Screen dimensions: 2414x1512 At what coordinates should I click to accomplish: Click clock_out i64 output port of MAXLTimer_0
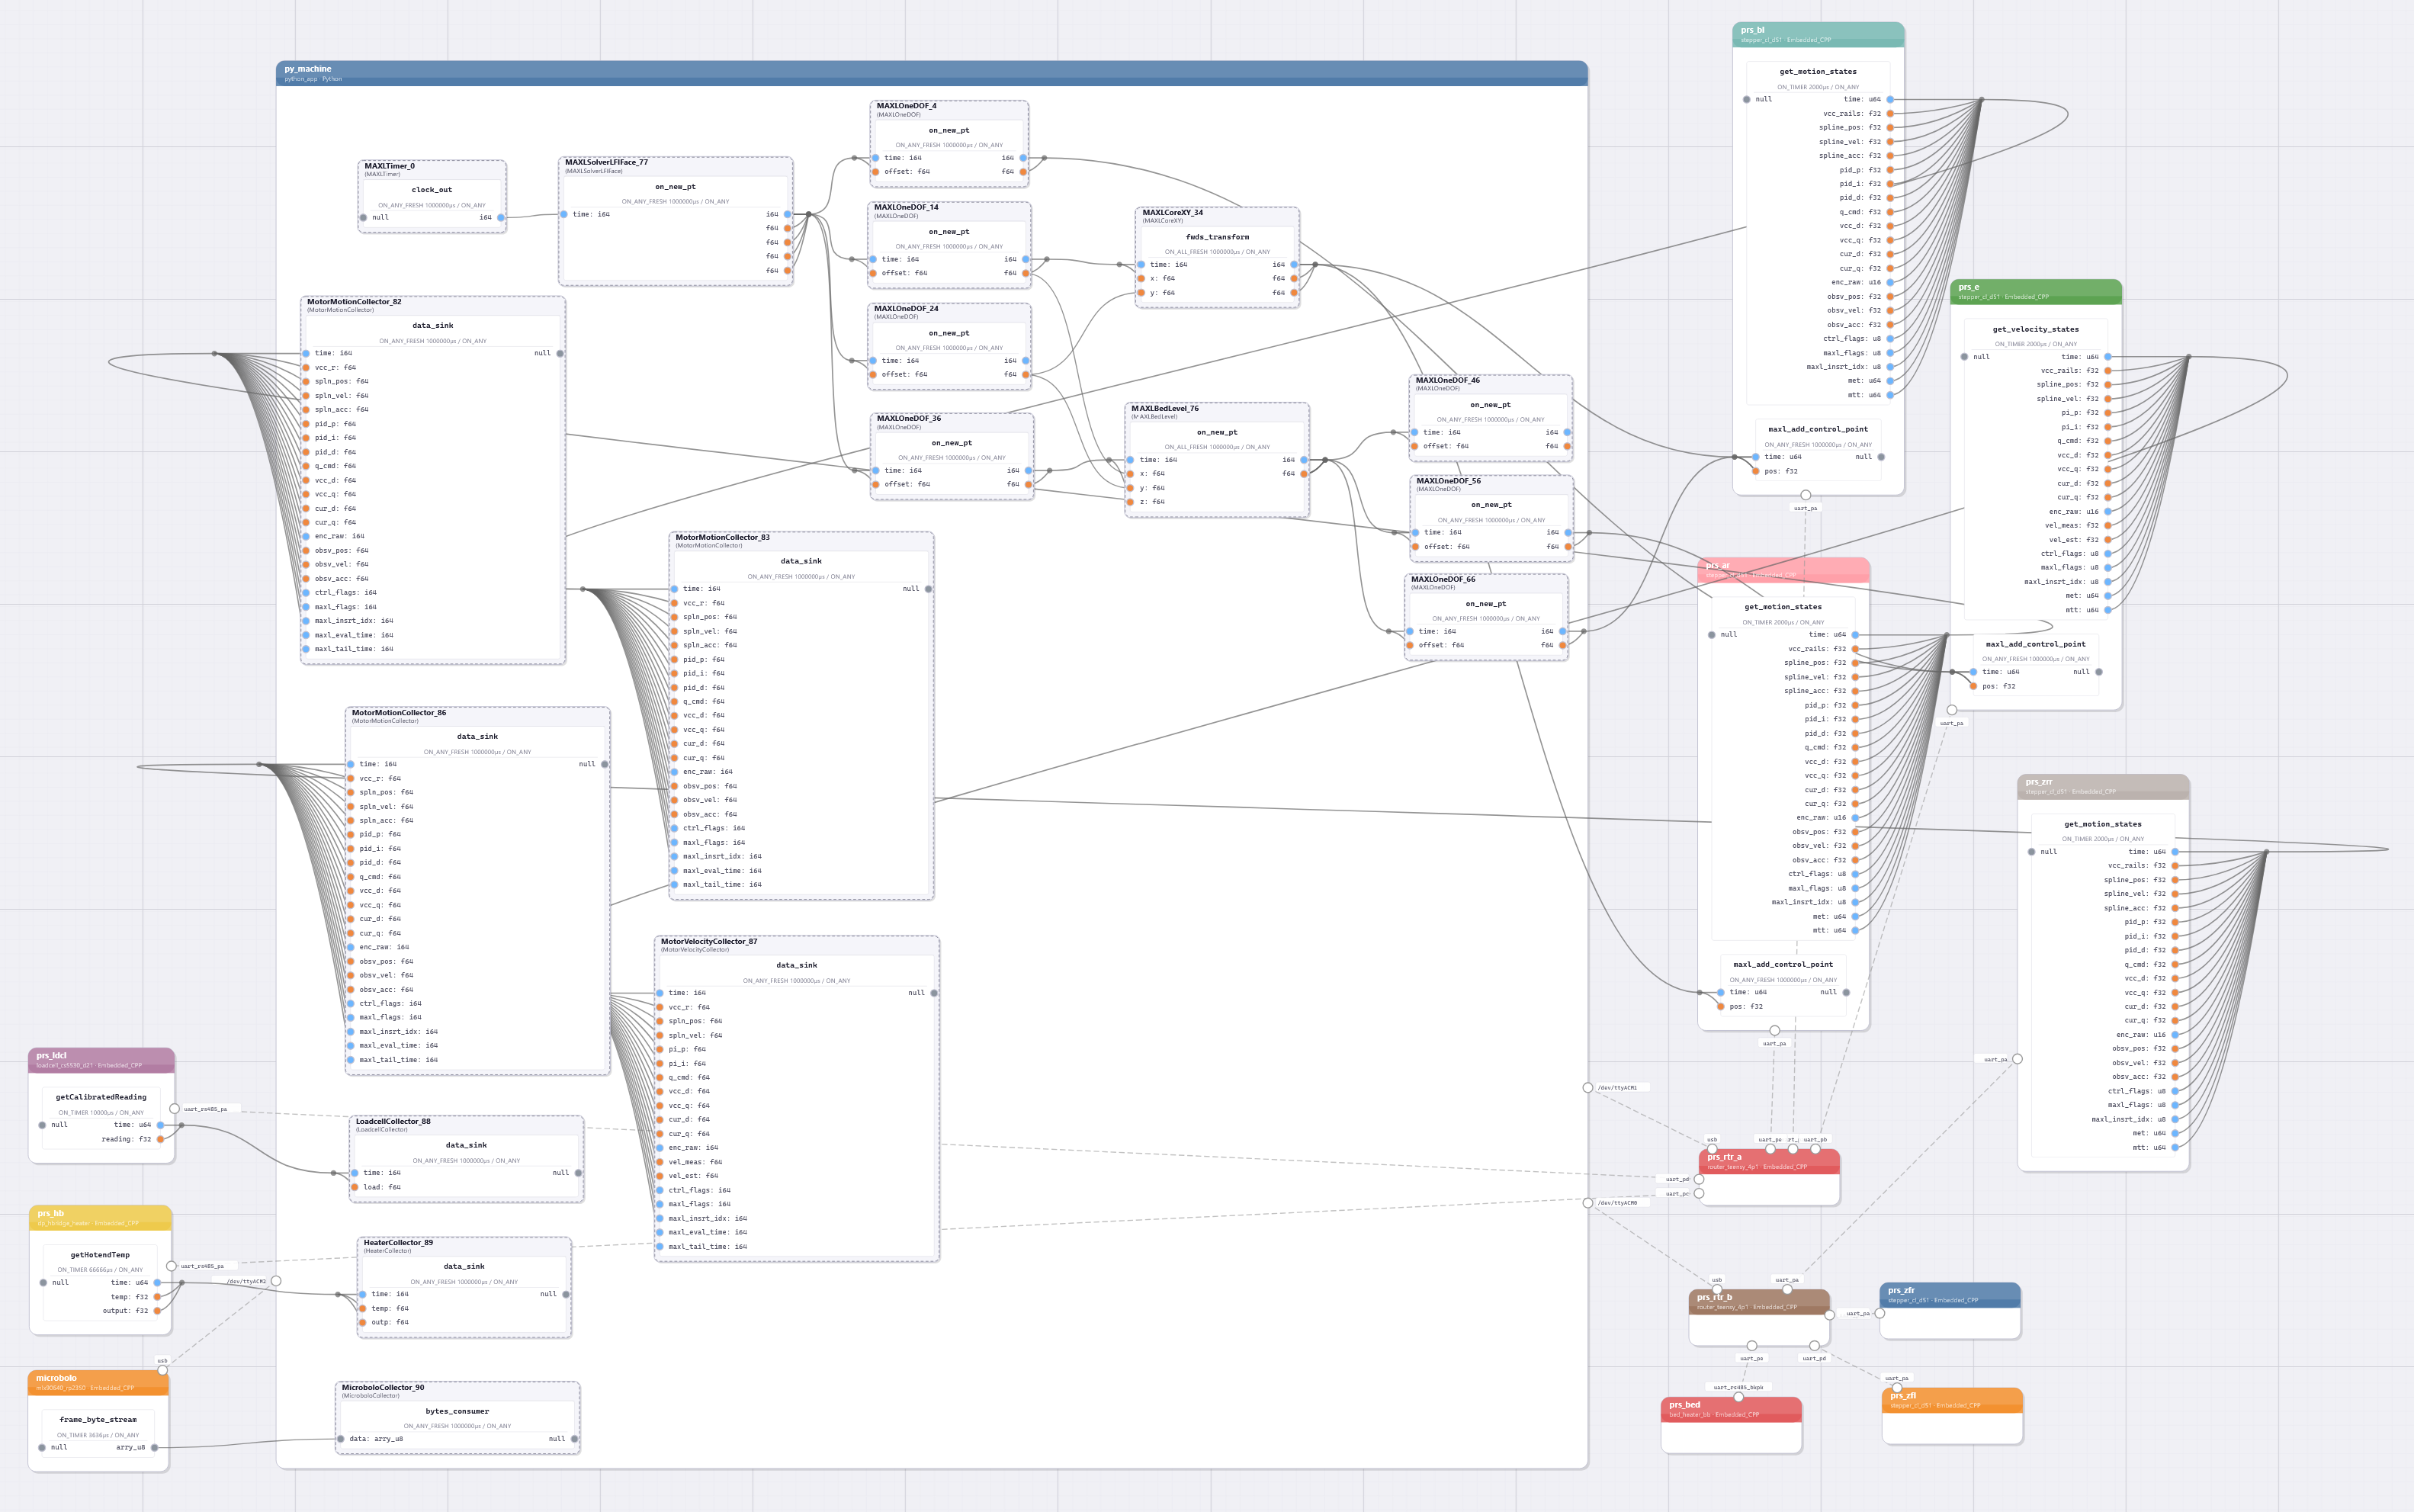click(x=501, y=217)
